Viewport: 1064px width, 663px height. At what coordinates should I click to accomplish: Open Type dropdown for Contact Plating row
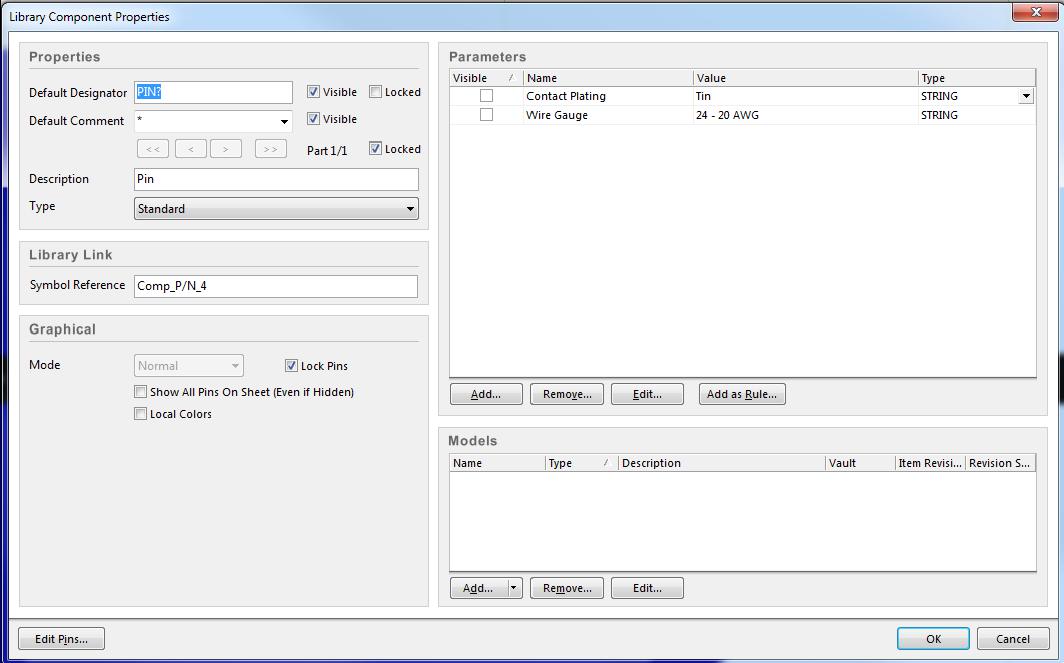(1026, 96)
